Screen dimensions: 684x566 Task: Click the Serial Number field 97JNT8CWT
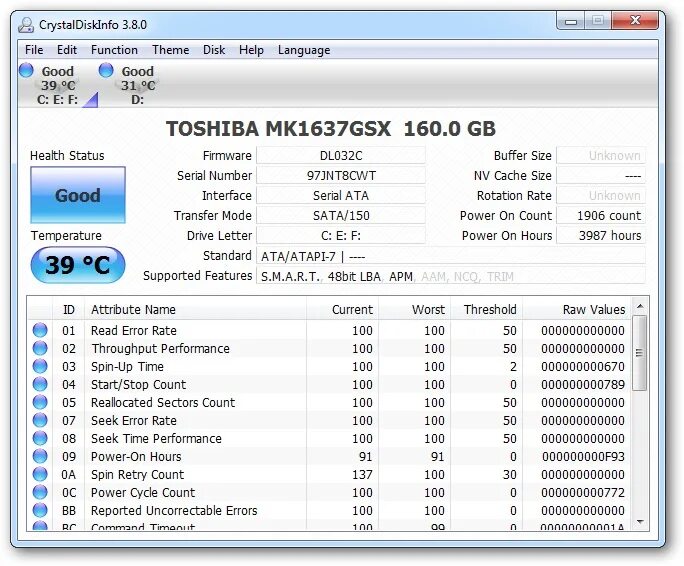point(341,175)
